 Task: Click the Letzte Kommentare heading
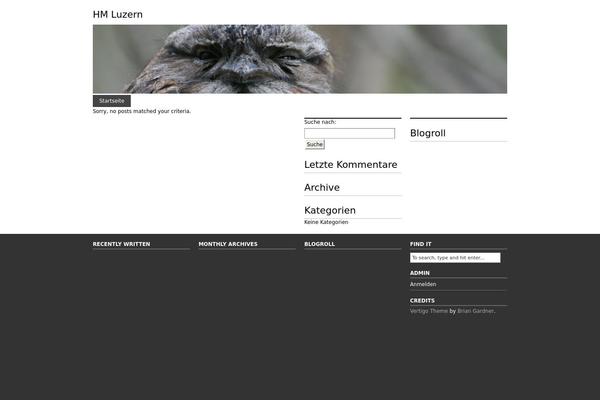tap(351, 165)
